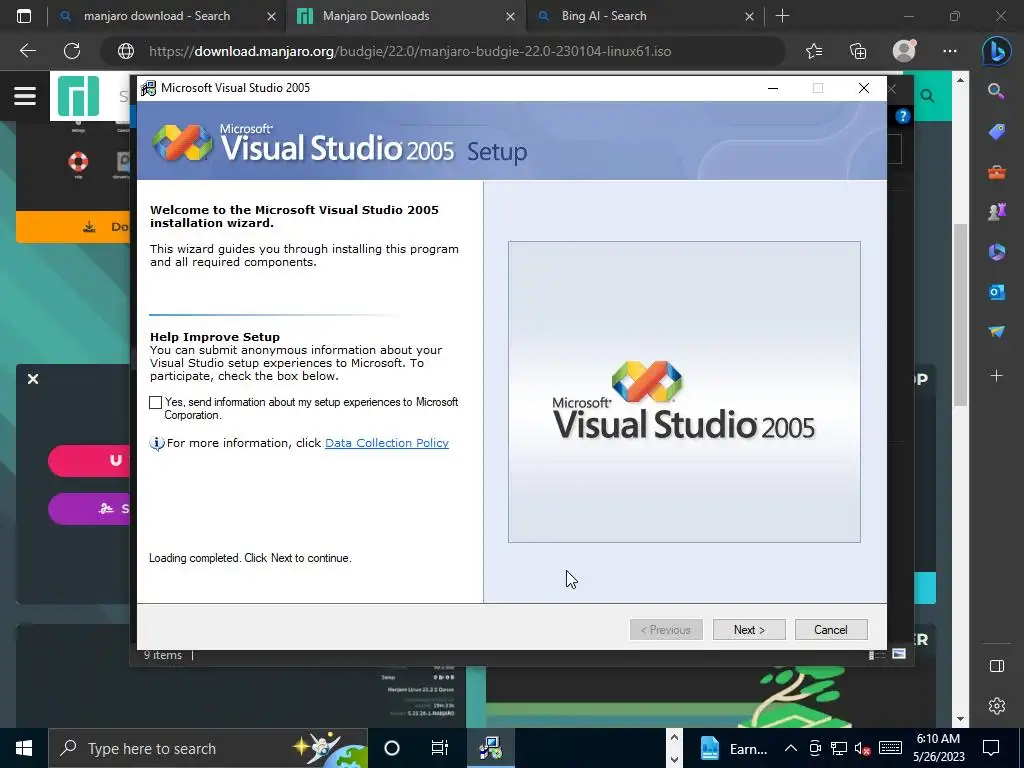The height and width of the screenshot is (768, 1024).
Task: Click Next to continue setup
Action: pos(749,630)
